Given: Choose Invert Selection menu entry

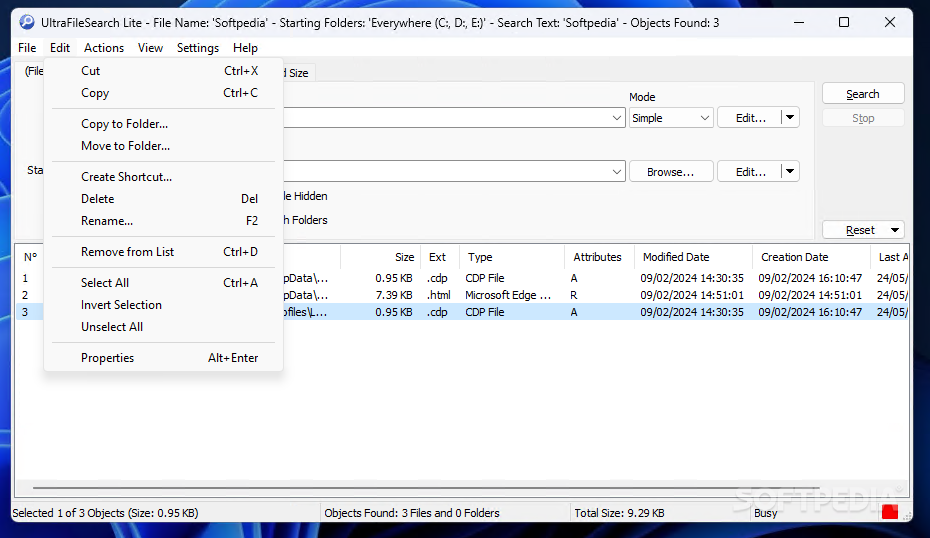Looking at the screenshot, I should click(163, 305).
